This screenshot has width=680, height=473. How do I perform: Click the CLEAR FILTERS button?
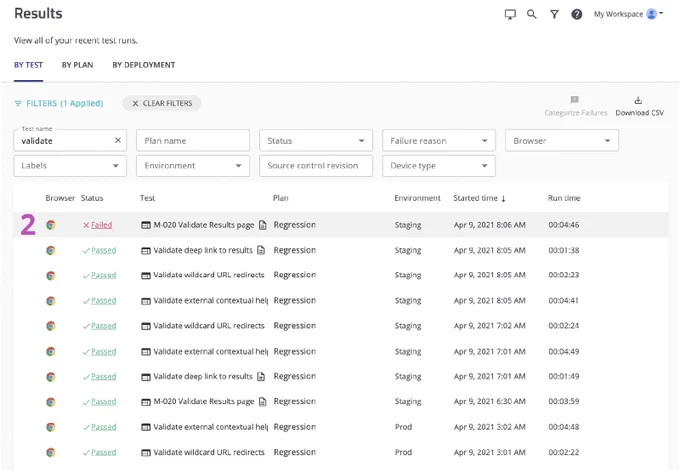tap(162, 103)
